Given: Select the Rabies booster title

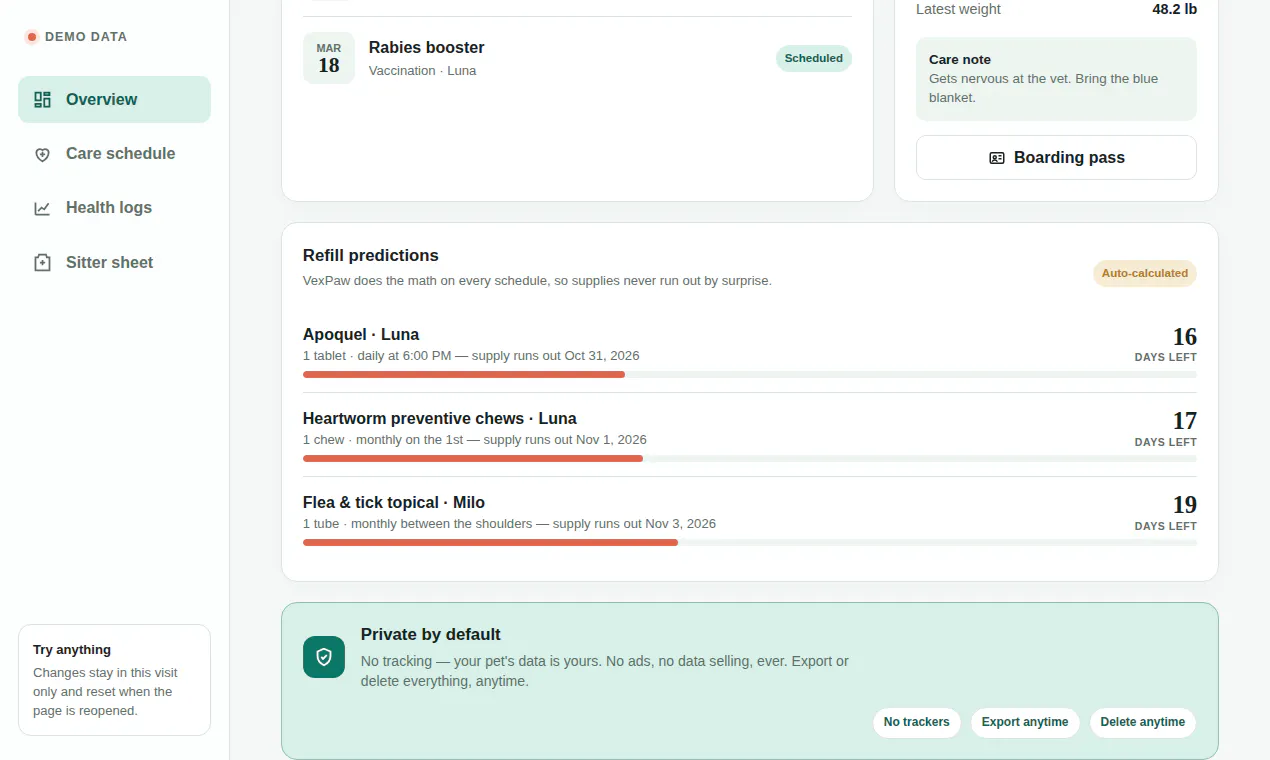Looking at the screenshot, I should click(x=427, y=47).
